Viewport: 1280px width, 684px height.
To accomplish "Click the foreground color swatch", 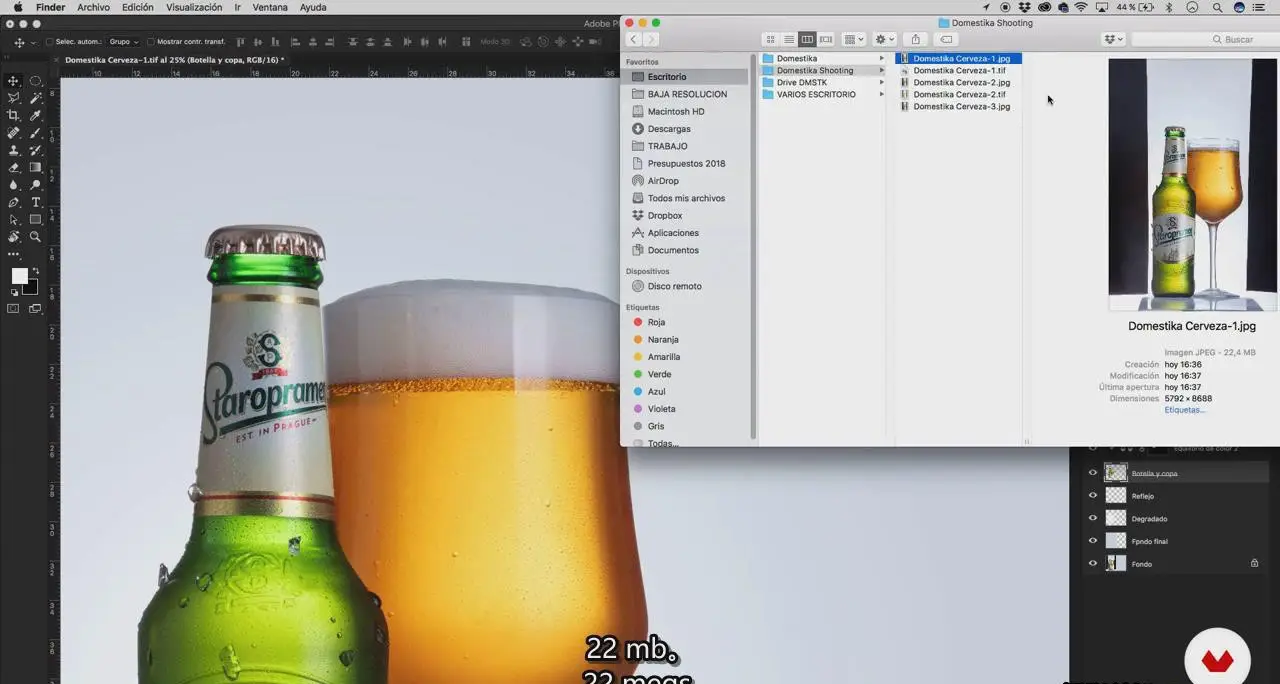I will point(19,276).
